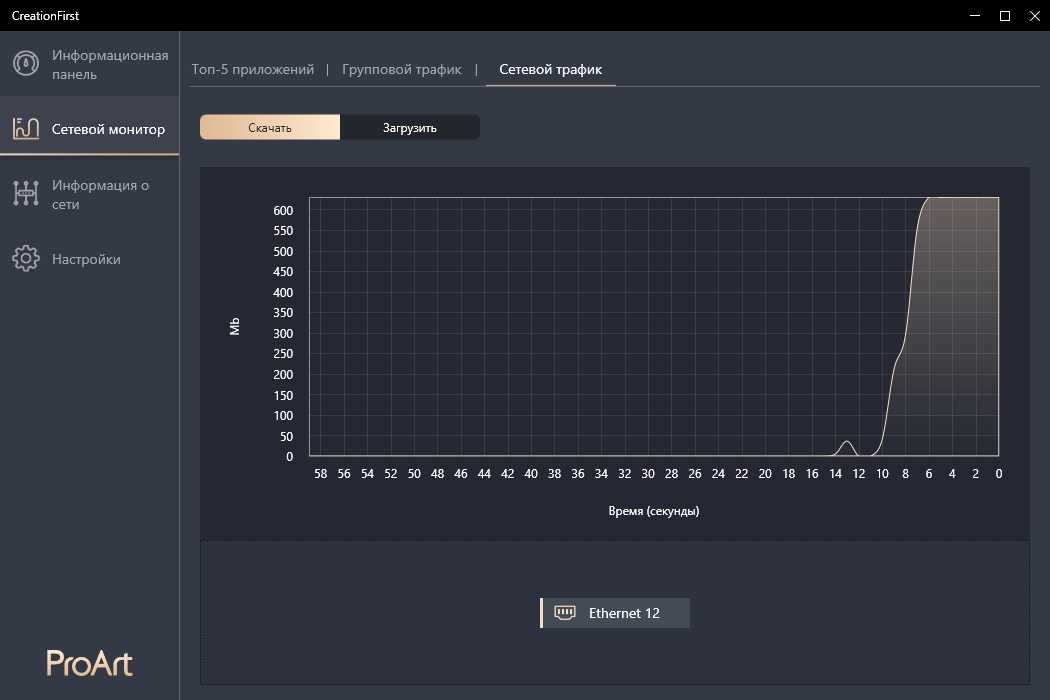Image resolution: width=1050 pixels, height=700 pixels.
Task: Maximize the CreationFirst window
Action: click(1005, 16)
